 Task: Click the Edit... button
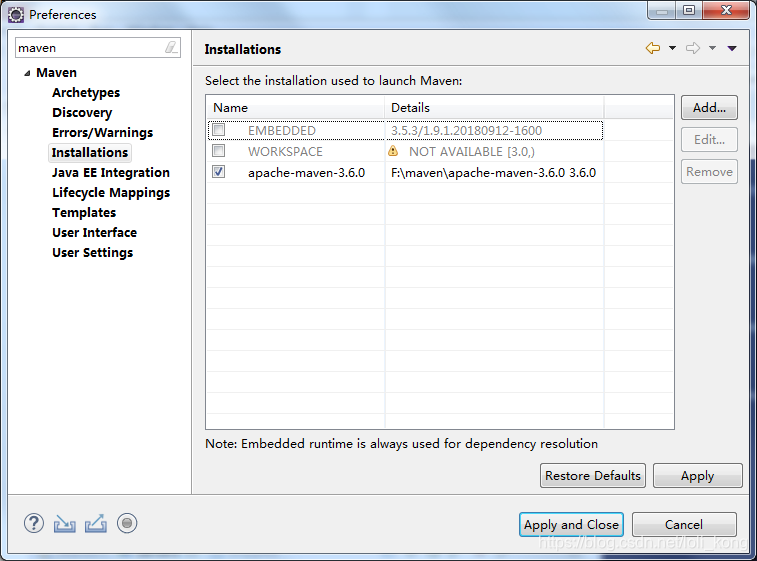pyautogui.click(x=709, y=140)
